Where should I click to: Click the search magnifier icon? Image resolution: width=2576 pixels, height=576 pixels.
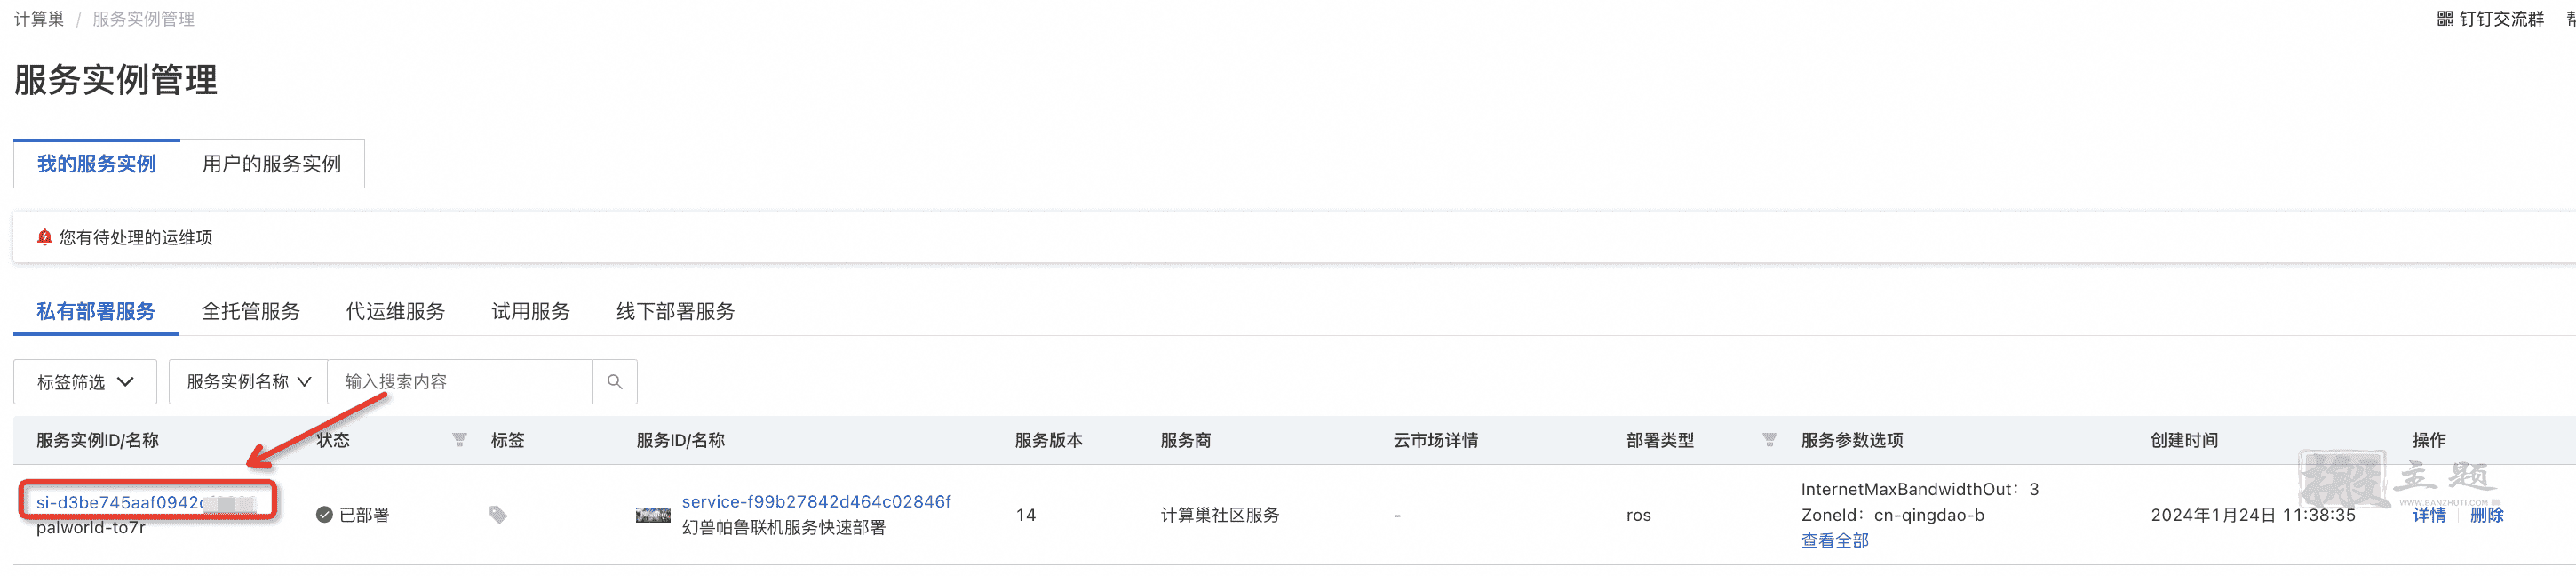click(x=615, y=382)
